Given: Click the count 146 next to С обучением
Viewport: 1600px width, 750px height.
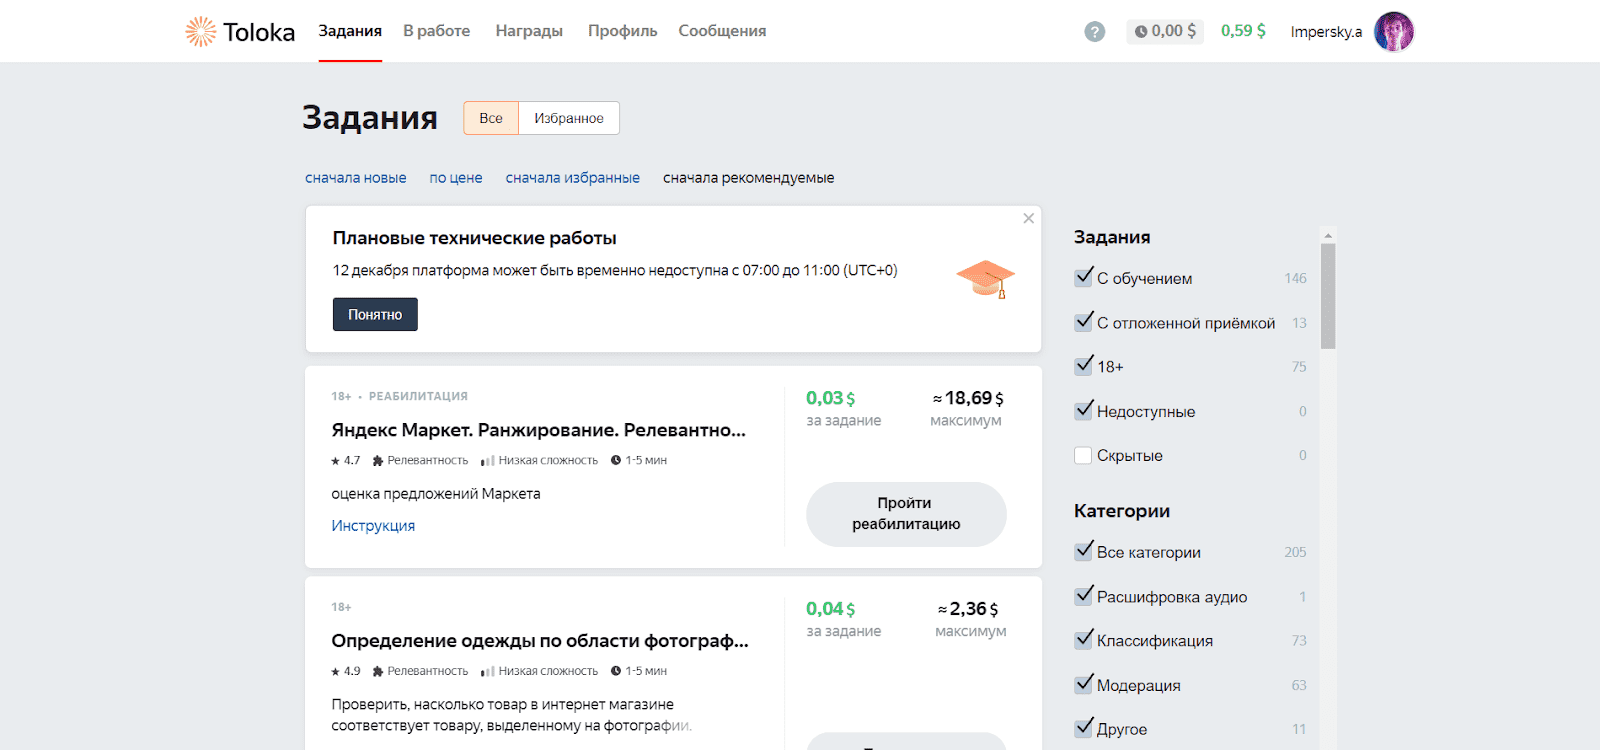Looking at the screenshot, I should pyautogui.click(x=1296, y=278).
